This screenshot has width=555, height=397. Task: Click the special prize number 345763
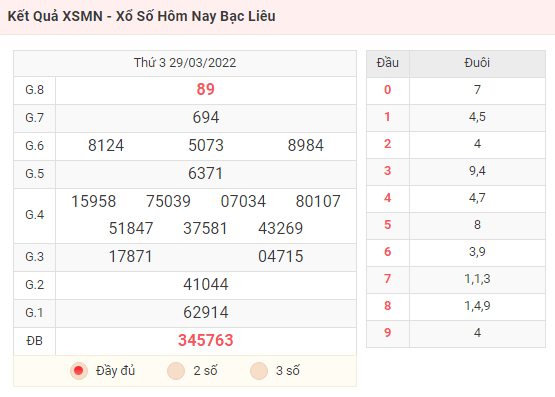point(206,340)
